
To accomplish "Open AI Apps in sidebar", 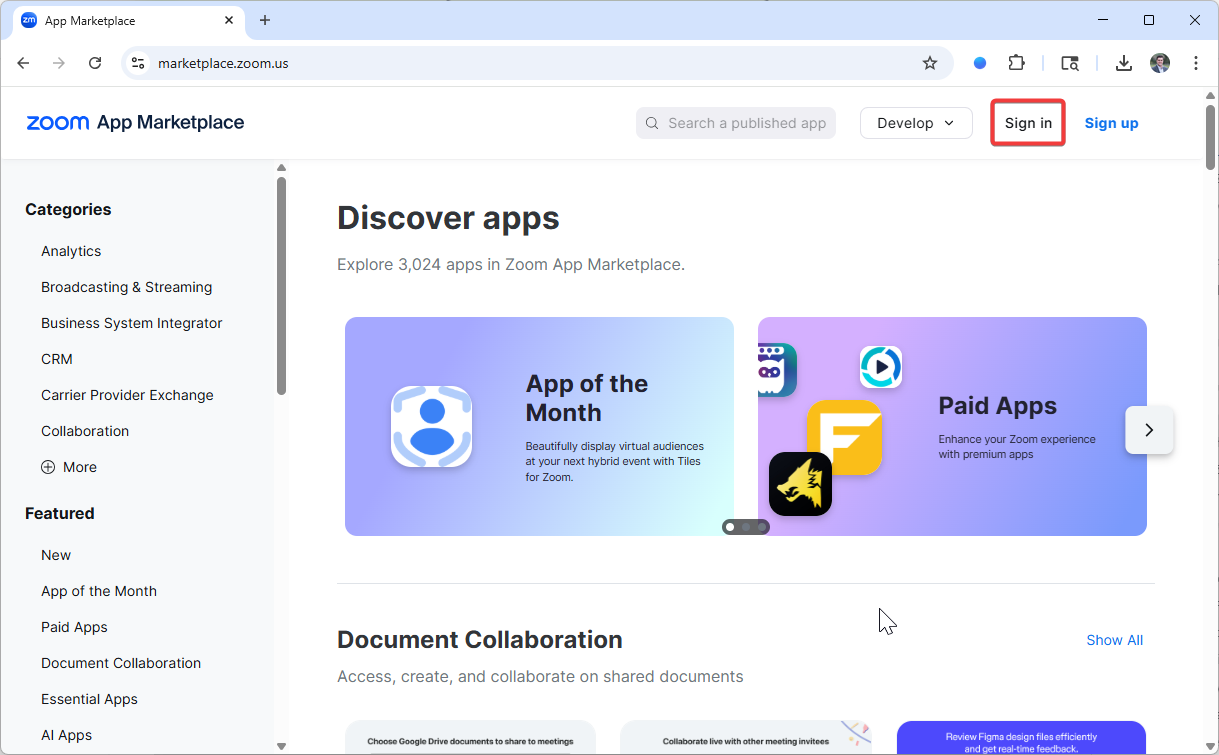I will point(66,735).
